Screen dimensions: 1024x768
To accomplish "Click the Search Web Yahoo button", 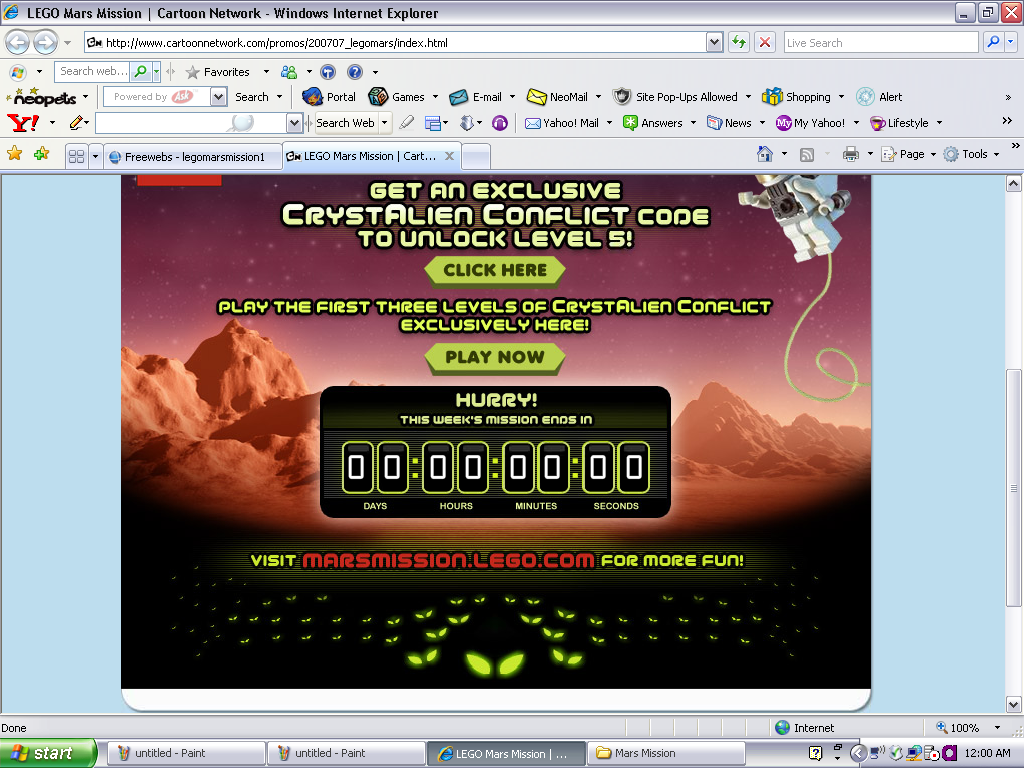I will 345,123.
